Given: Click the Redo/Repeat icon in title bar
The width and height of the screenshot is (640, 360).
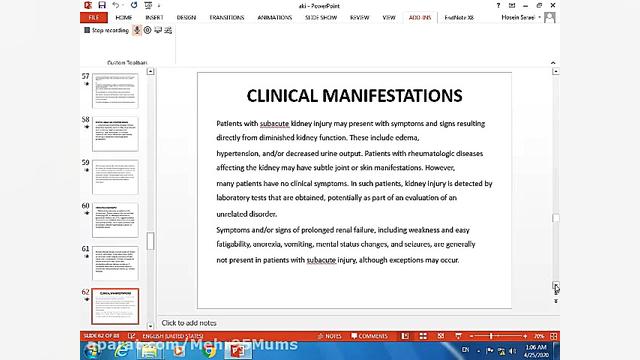Looking at the screenshot, I should click(134, 5).
